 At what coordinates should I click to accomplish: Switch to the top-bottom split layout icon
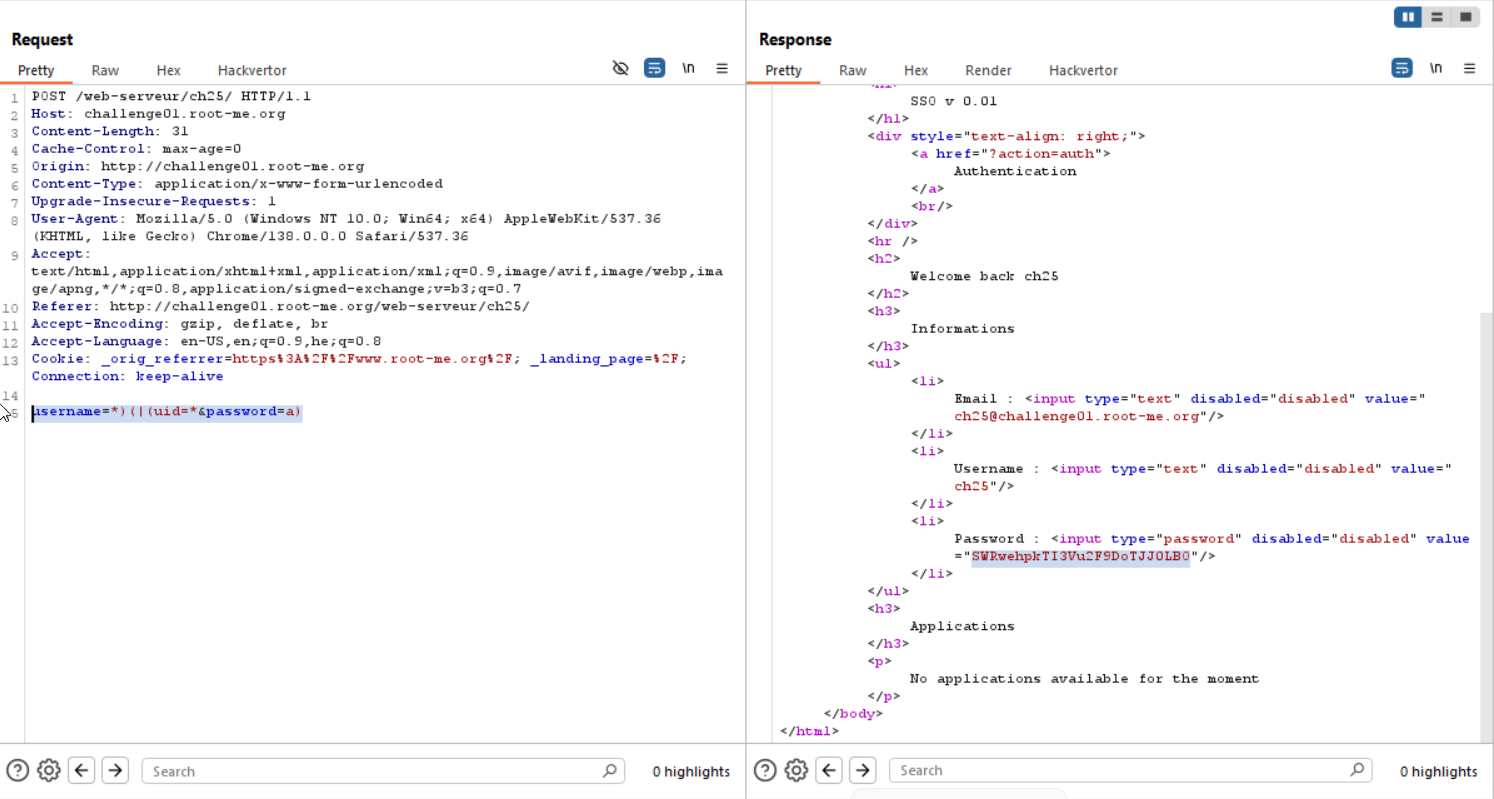(x=1436, y=17)
